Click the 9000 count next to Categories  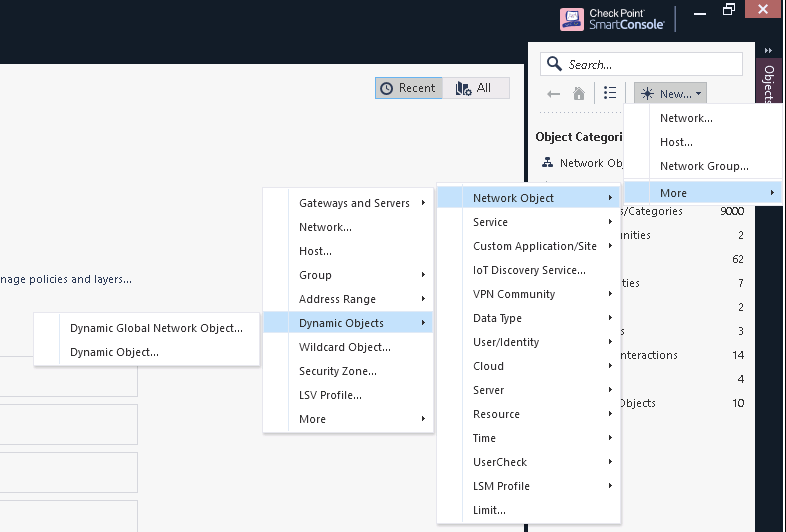732,211
